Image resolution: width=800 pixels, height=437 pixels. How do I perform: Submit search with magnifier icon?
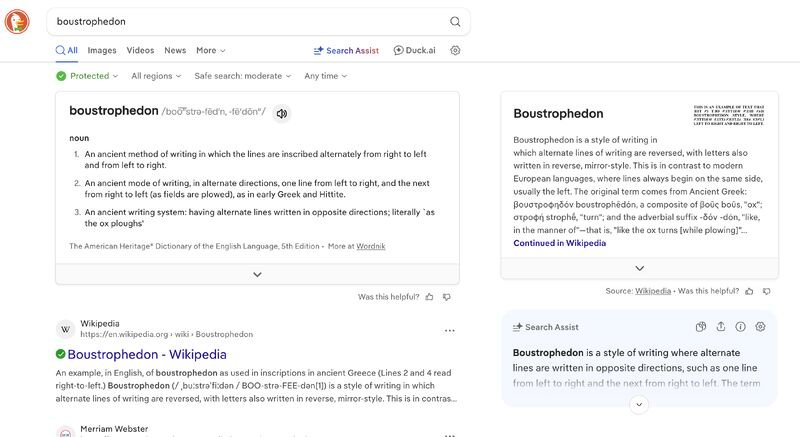pos(455,21)
